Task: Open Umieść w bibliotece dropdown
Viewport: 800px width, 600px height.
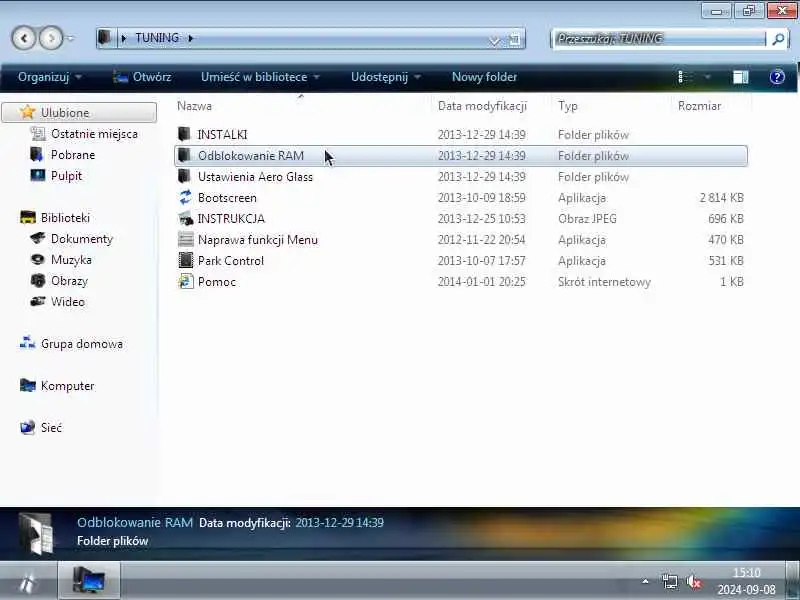Action: tap(260, 77)
